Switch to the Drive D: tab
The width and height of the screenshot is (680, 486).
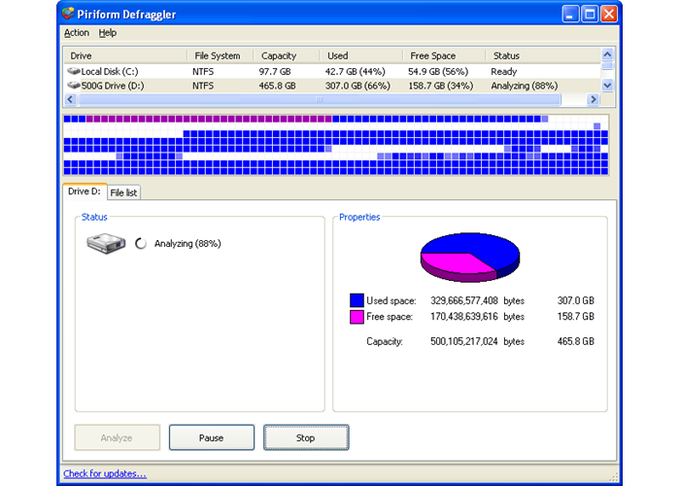coord(85,192)
